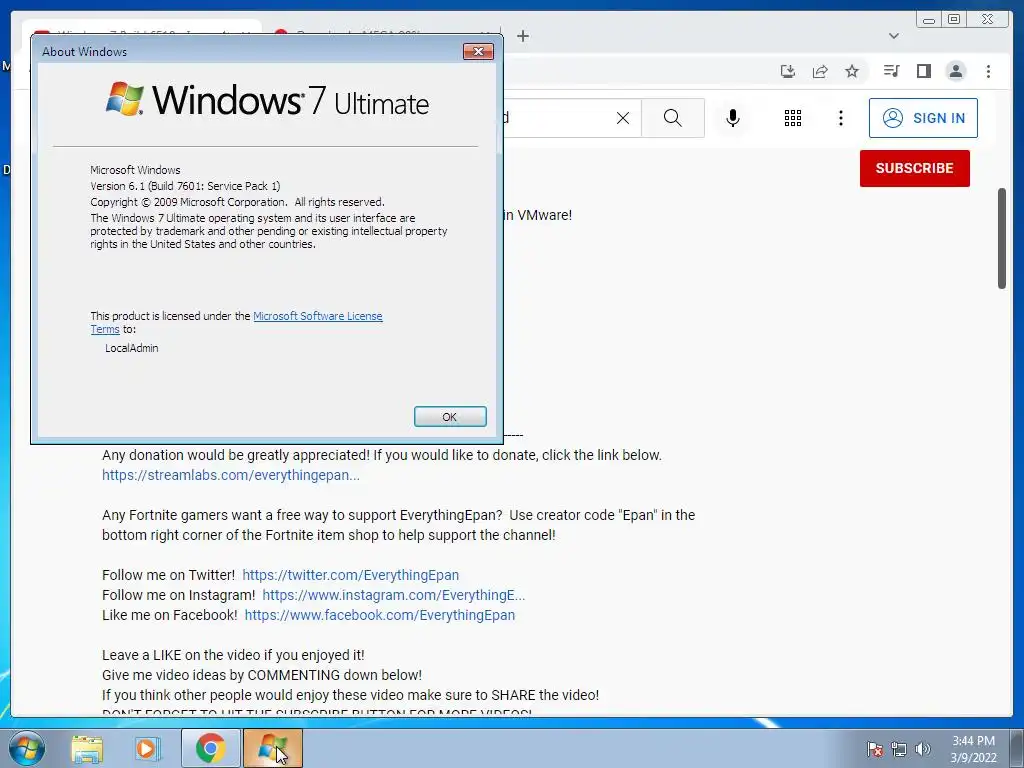Screen dimensions: 1024x768
Task: Click the SIGN IN button
Action: [923, 118]
